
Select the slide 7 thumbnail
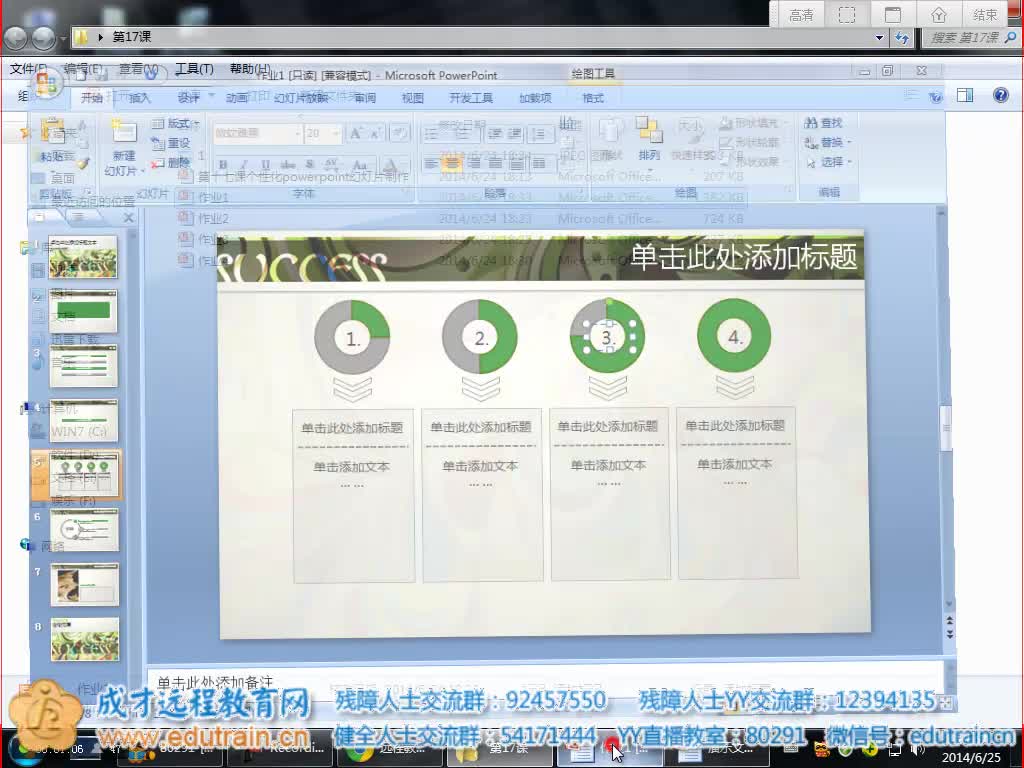84,584
